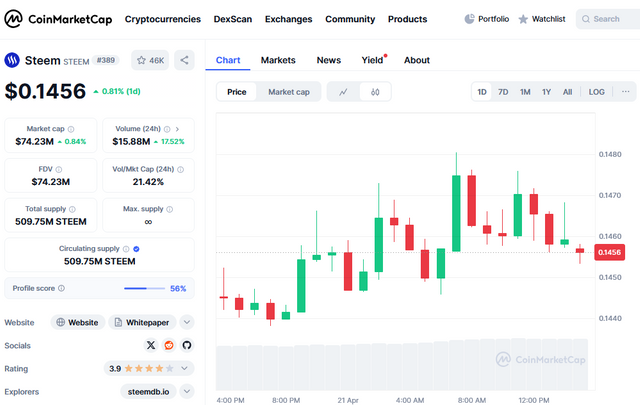Open chart more options ellipsis

point(625,92)
